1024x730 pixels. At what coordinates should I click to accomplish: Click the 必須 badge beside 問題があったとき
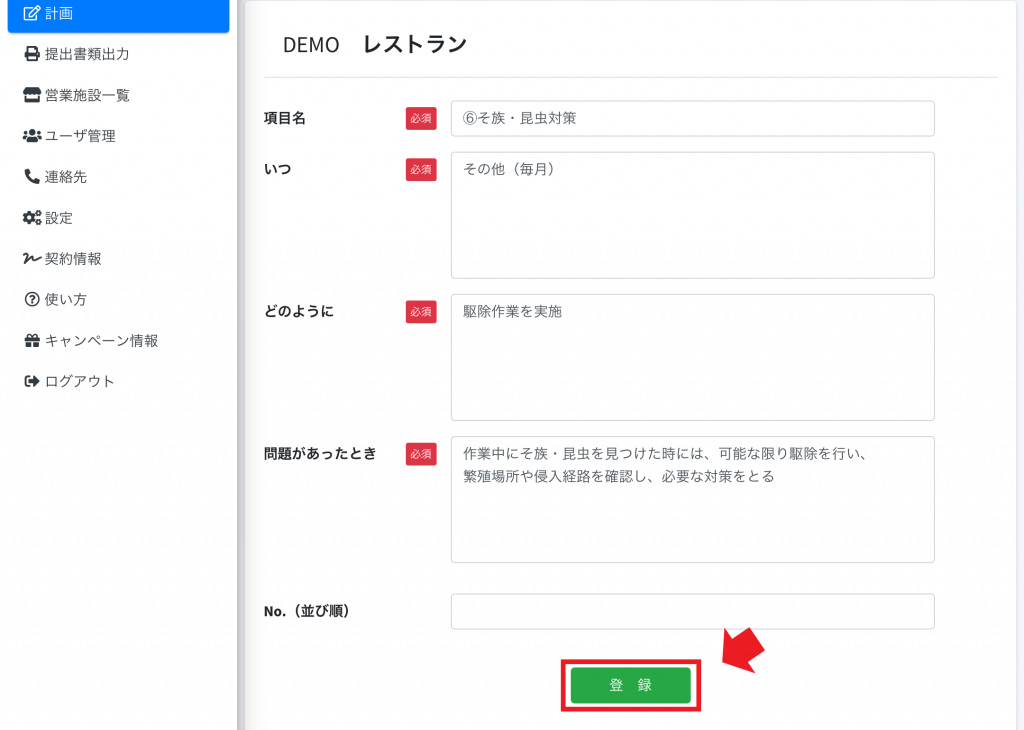click(x=421, y=454)
